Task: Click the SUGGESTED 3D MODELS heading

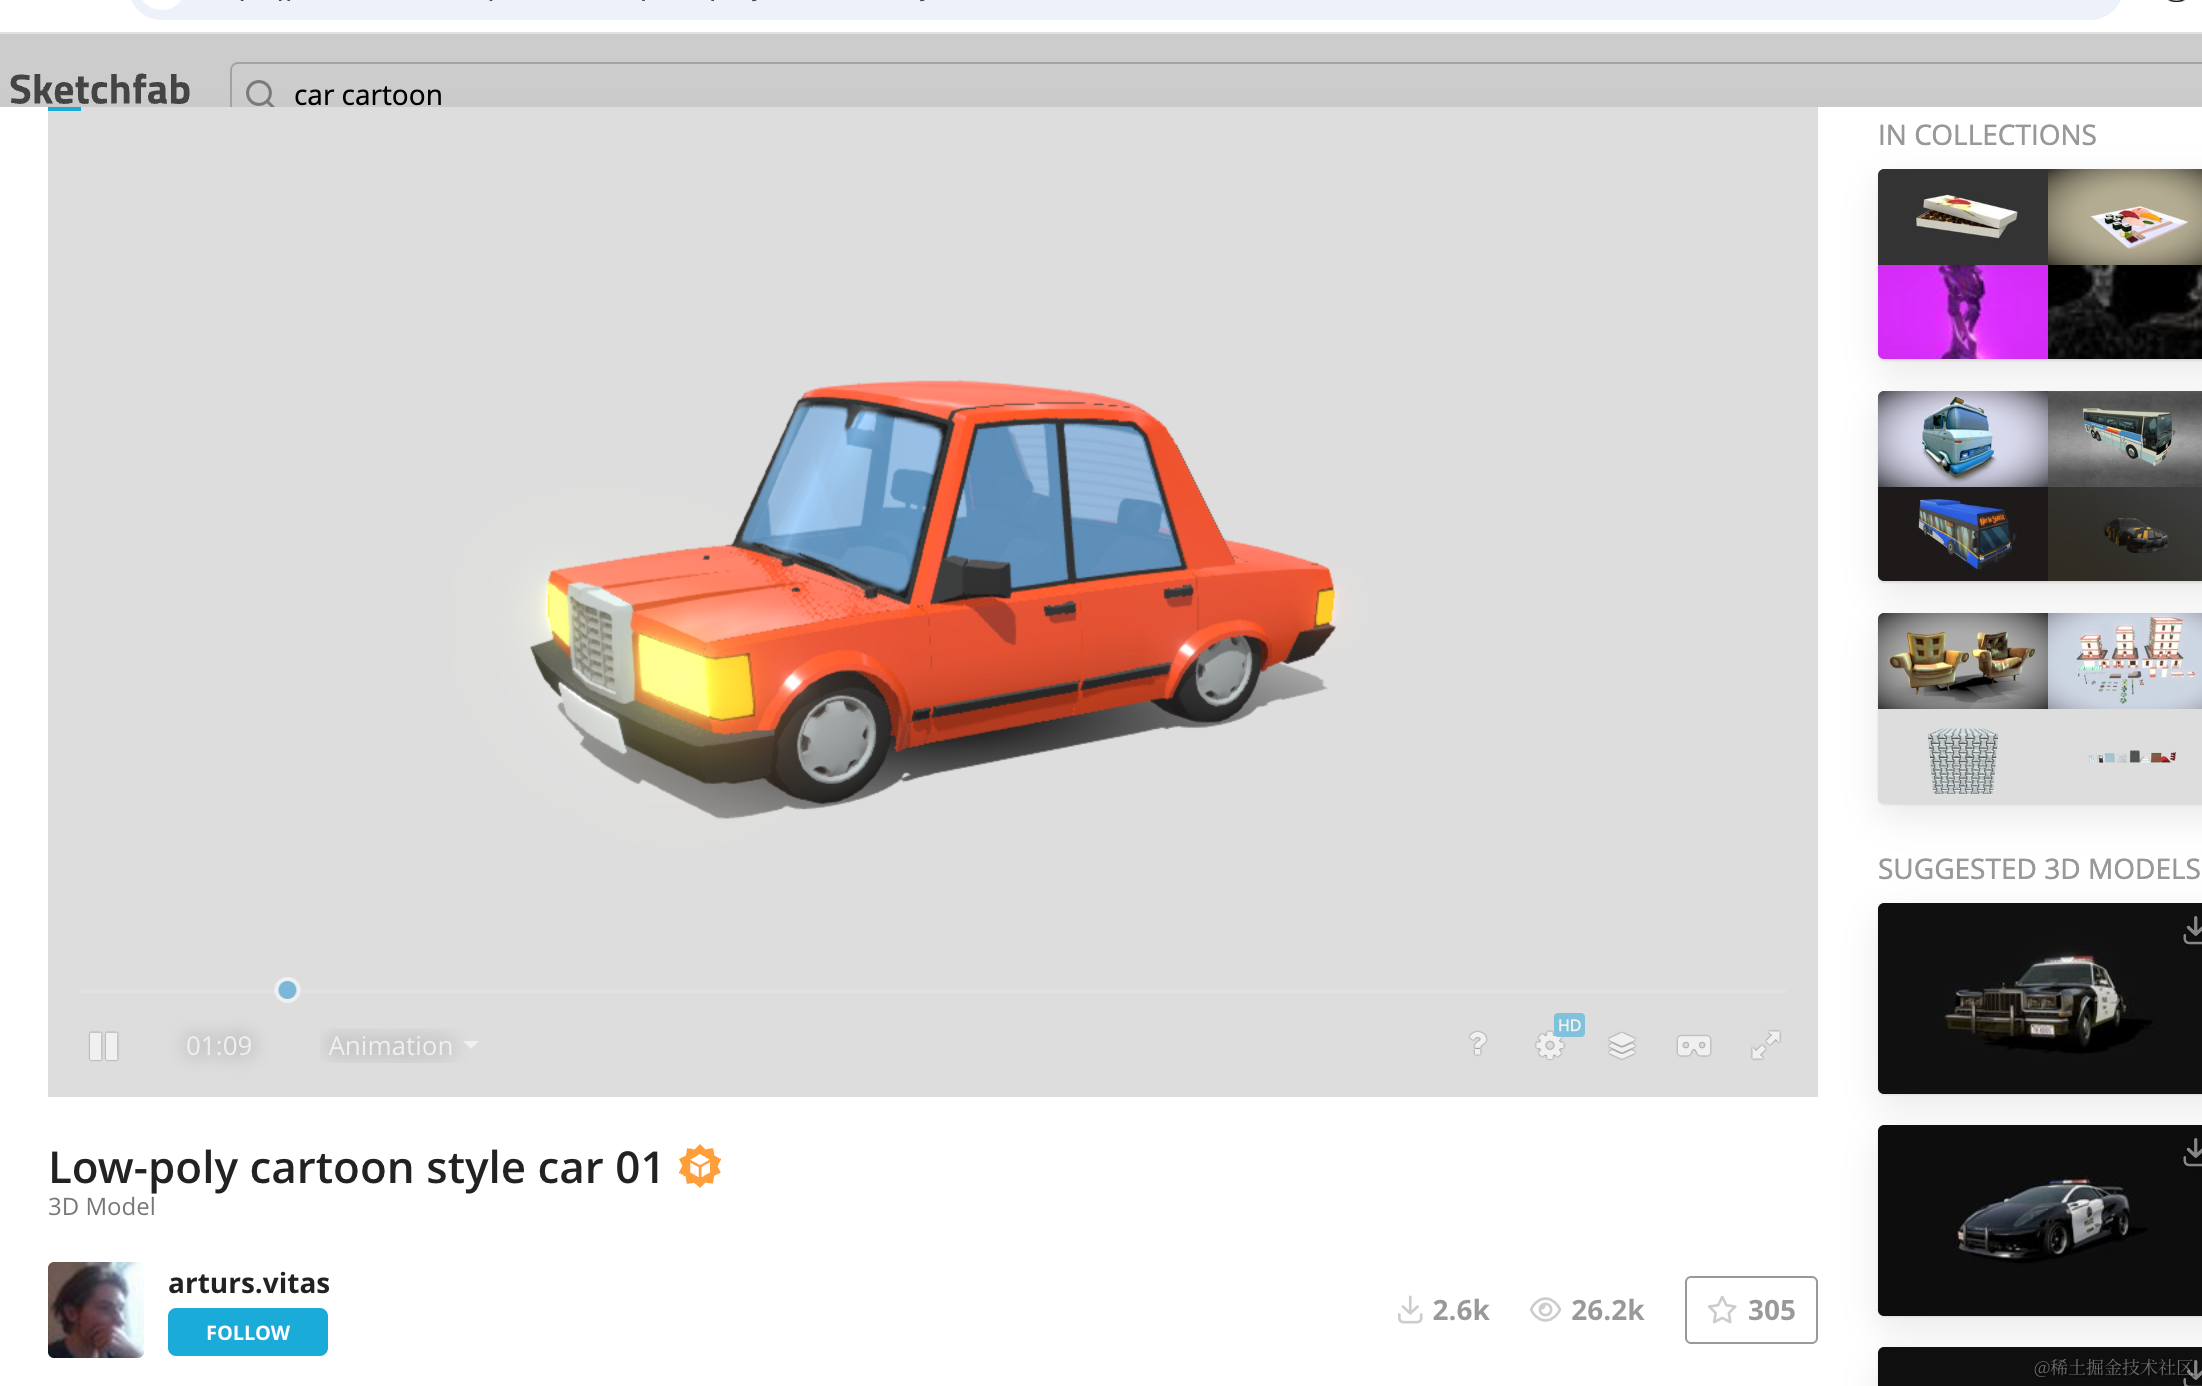Action: (2039, 869)
